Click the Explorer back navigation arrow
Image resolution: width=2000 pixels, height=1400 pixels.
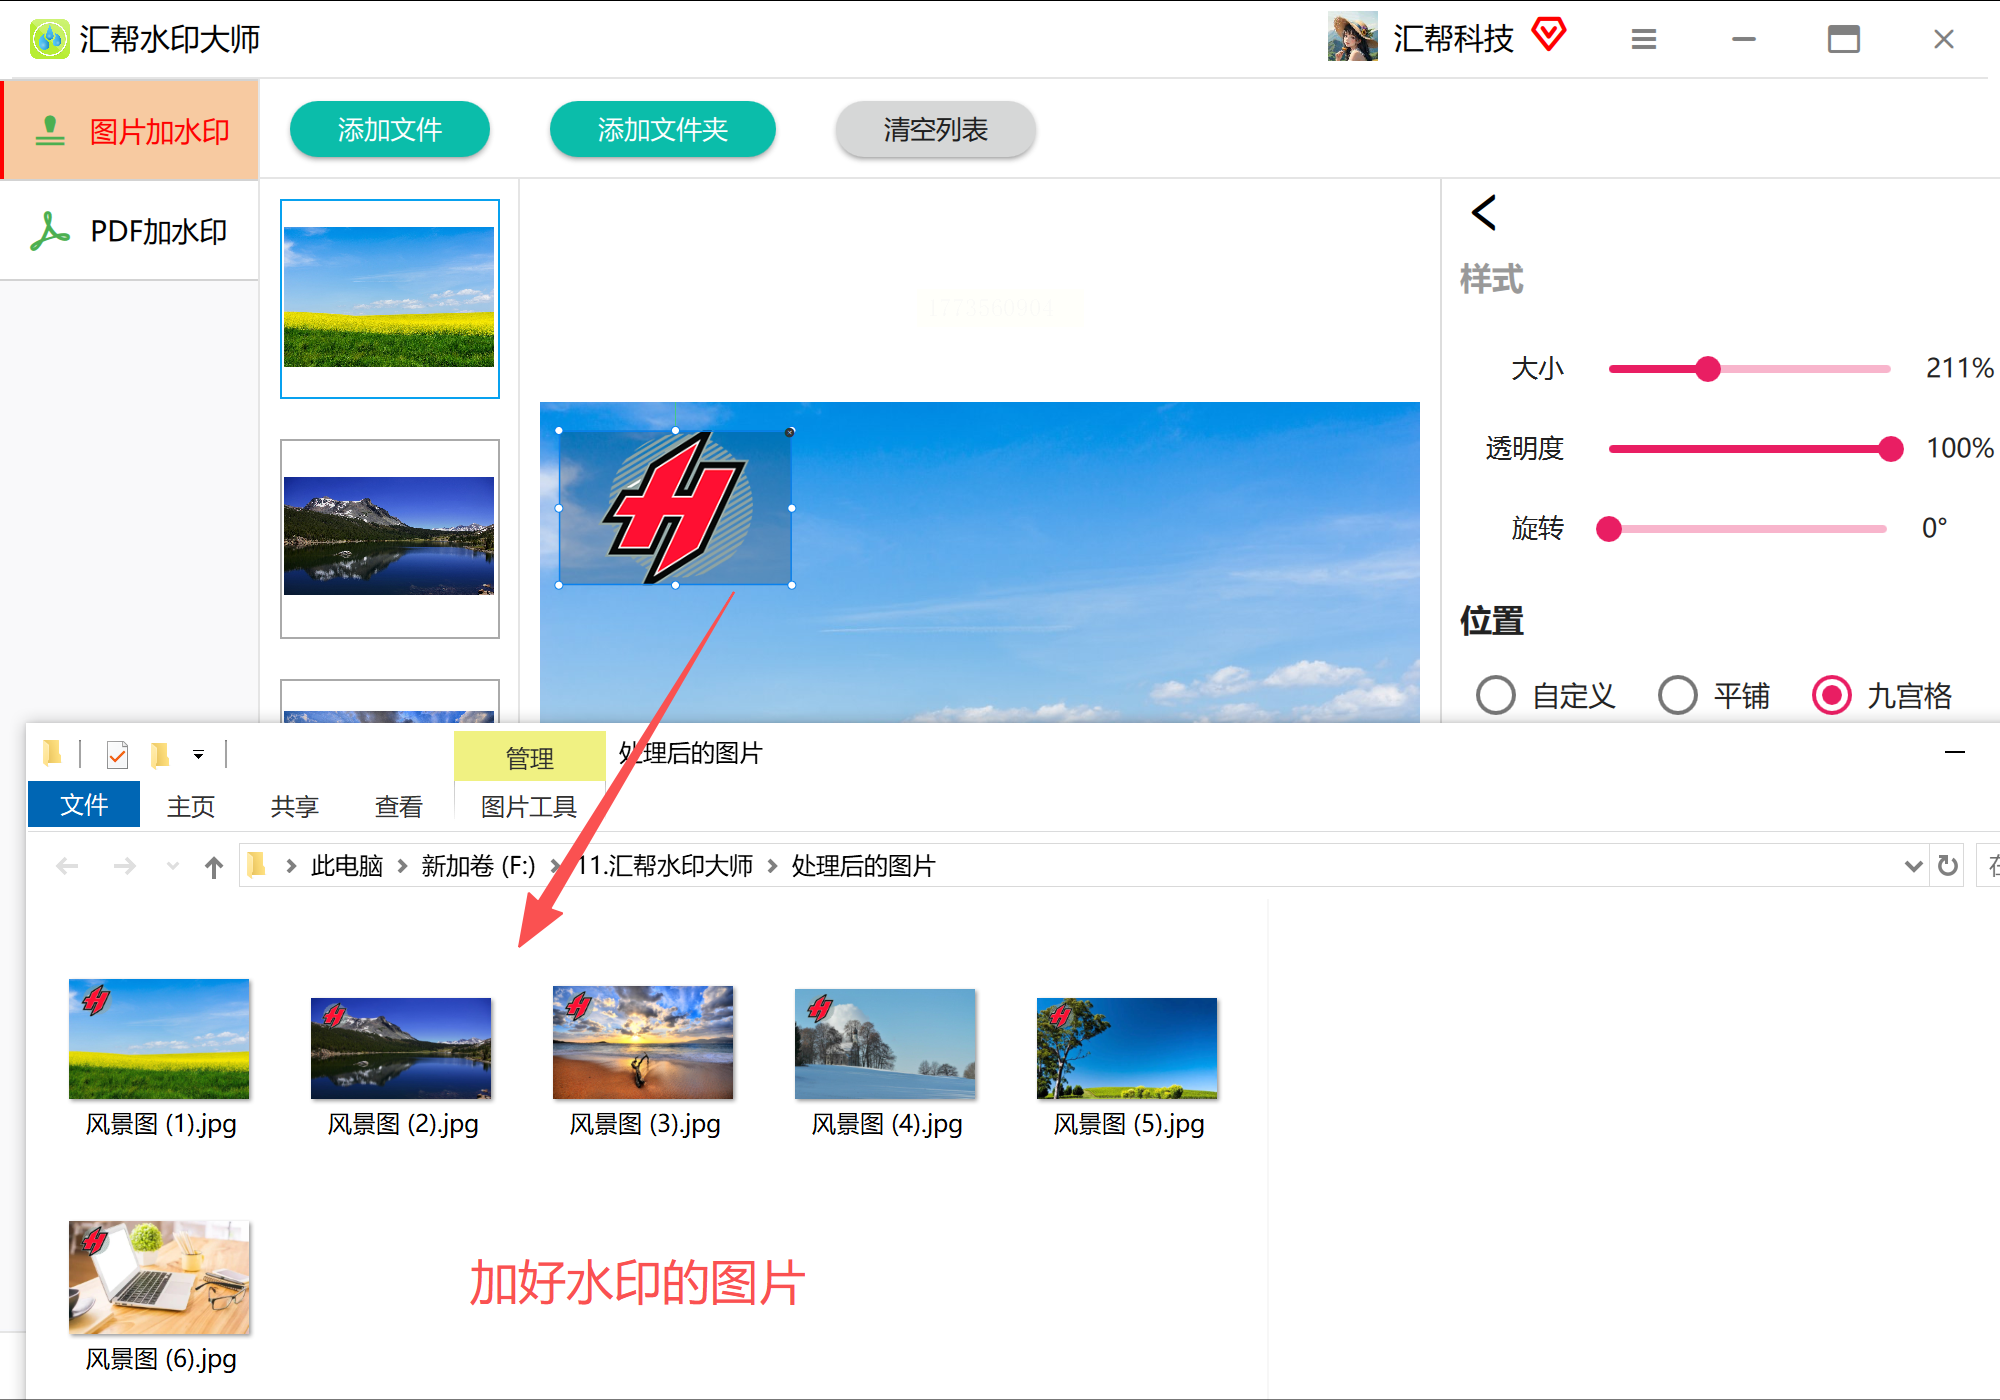pyautogui.click(x=67, y=866)
